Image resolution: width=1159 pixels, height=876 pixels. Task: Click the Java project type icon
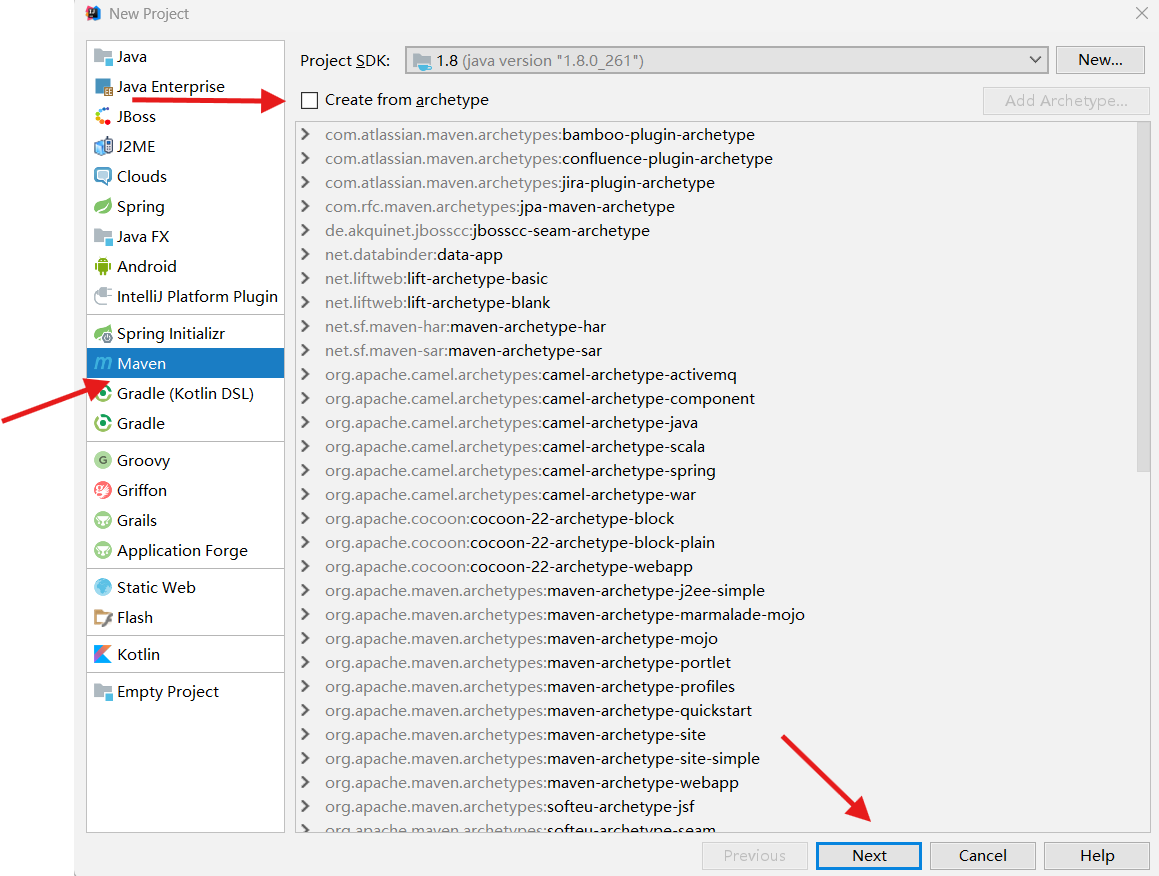103,57
